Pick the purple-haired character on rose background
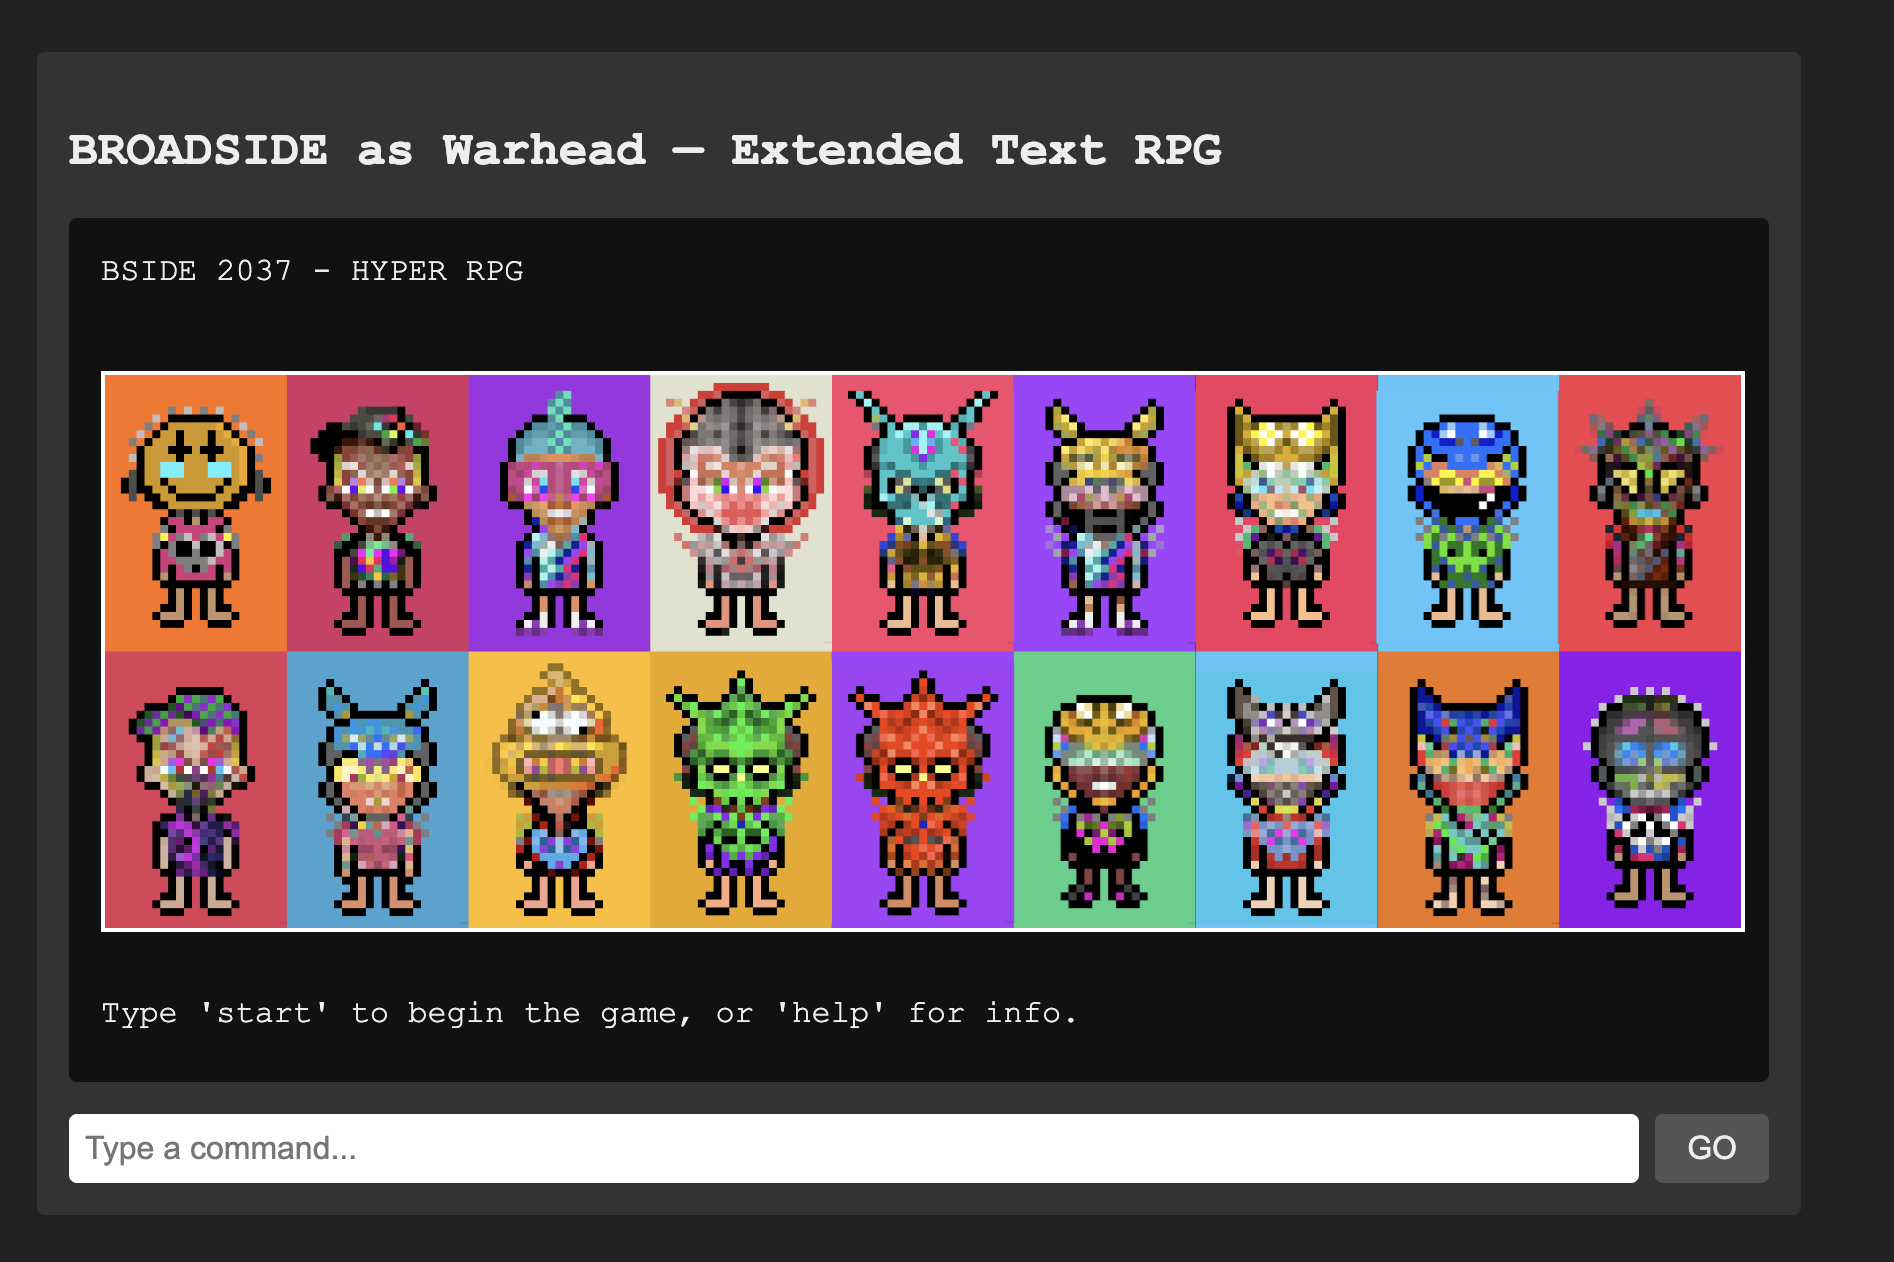1894x1262 pixels. [x=196, y=790]
